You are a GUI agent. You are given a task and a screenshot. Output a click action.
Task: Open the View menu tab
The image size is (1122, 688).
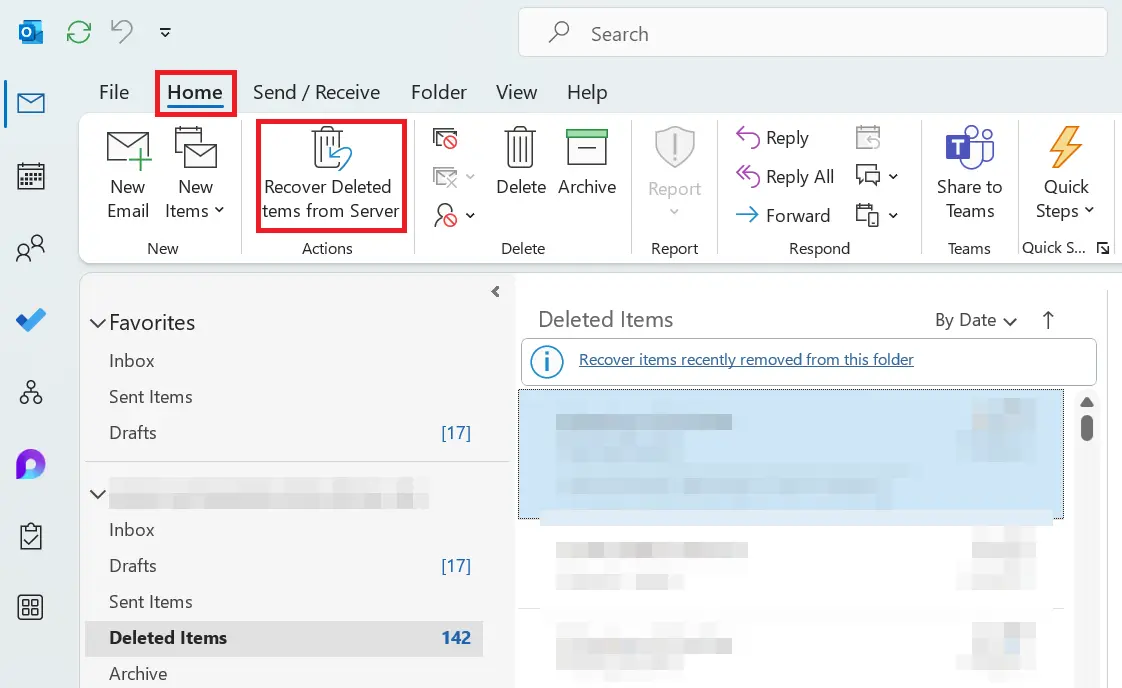click(516, 92)
